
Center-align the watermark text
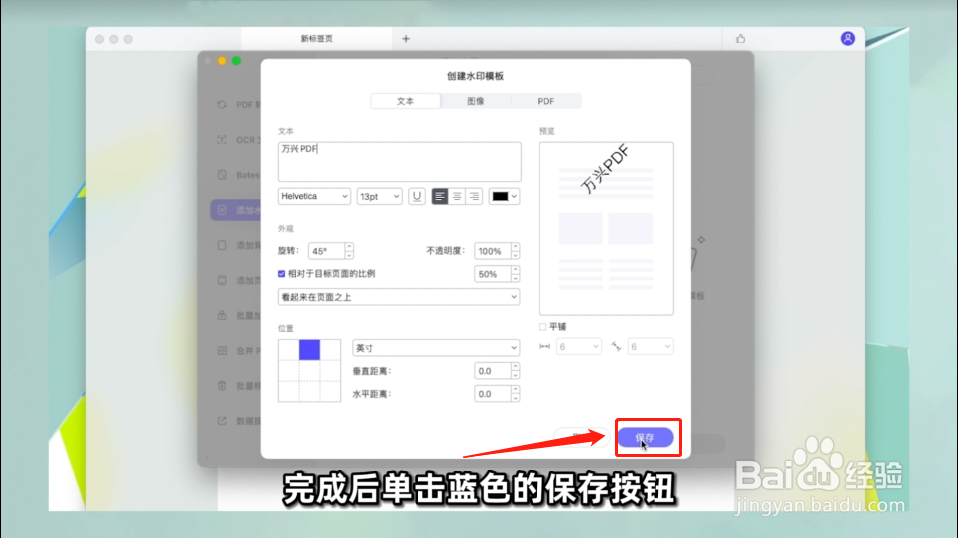click(456, 197)
